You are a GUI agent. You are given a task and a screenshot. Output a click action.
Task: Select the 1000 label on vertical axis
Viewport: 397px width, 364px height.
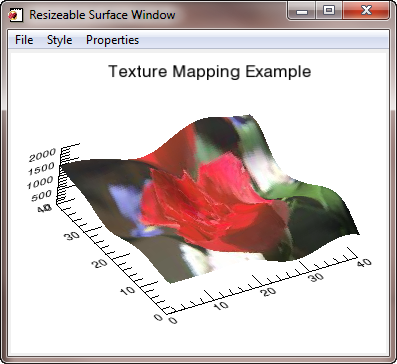click(x=40, y=183)
